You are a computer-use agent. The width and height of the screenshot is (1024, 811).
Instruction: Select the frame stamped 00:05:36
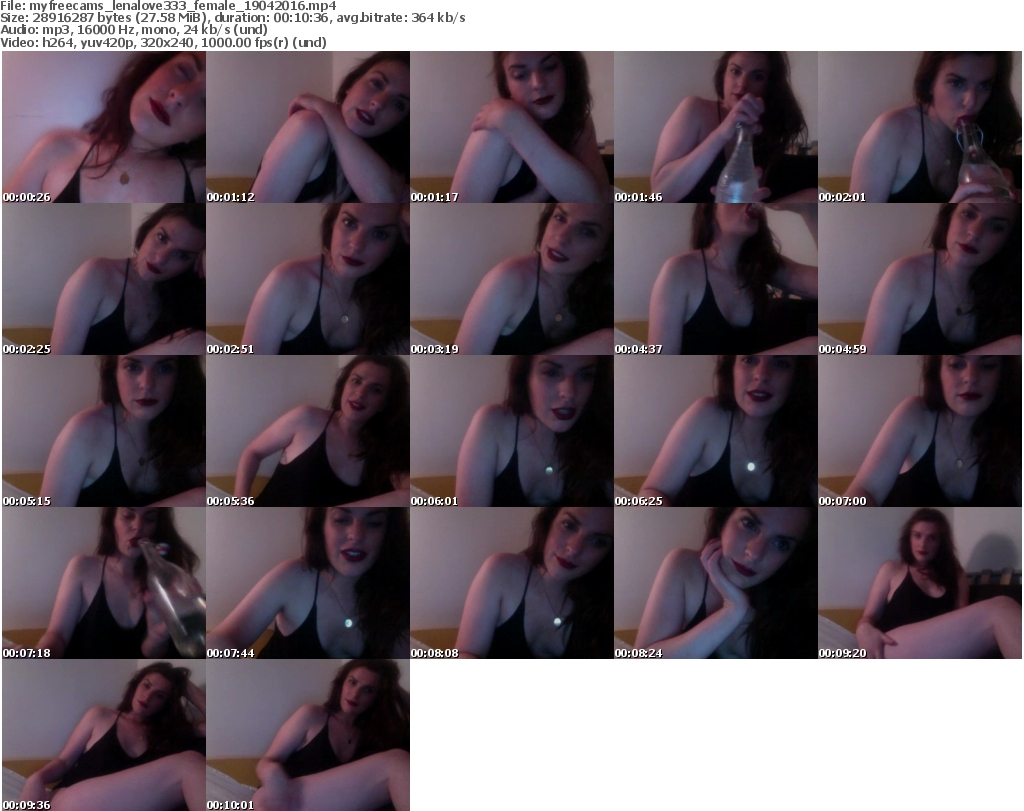[308, 432]
